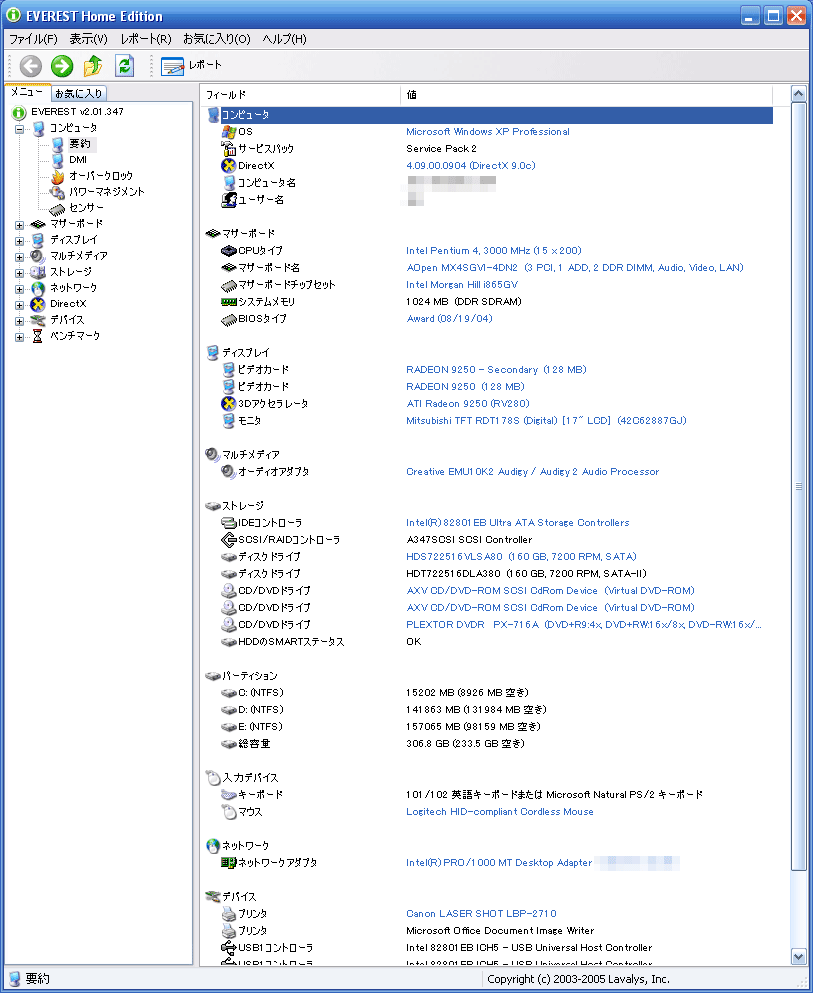Switch to the お気に入り tab
This screenshot has width=813, height=993.
coord(79,94)
